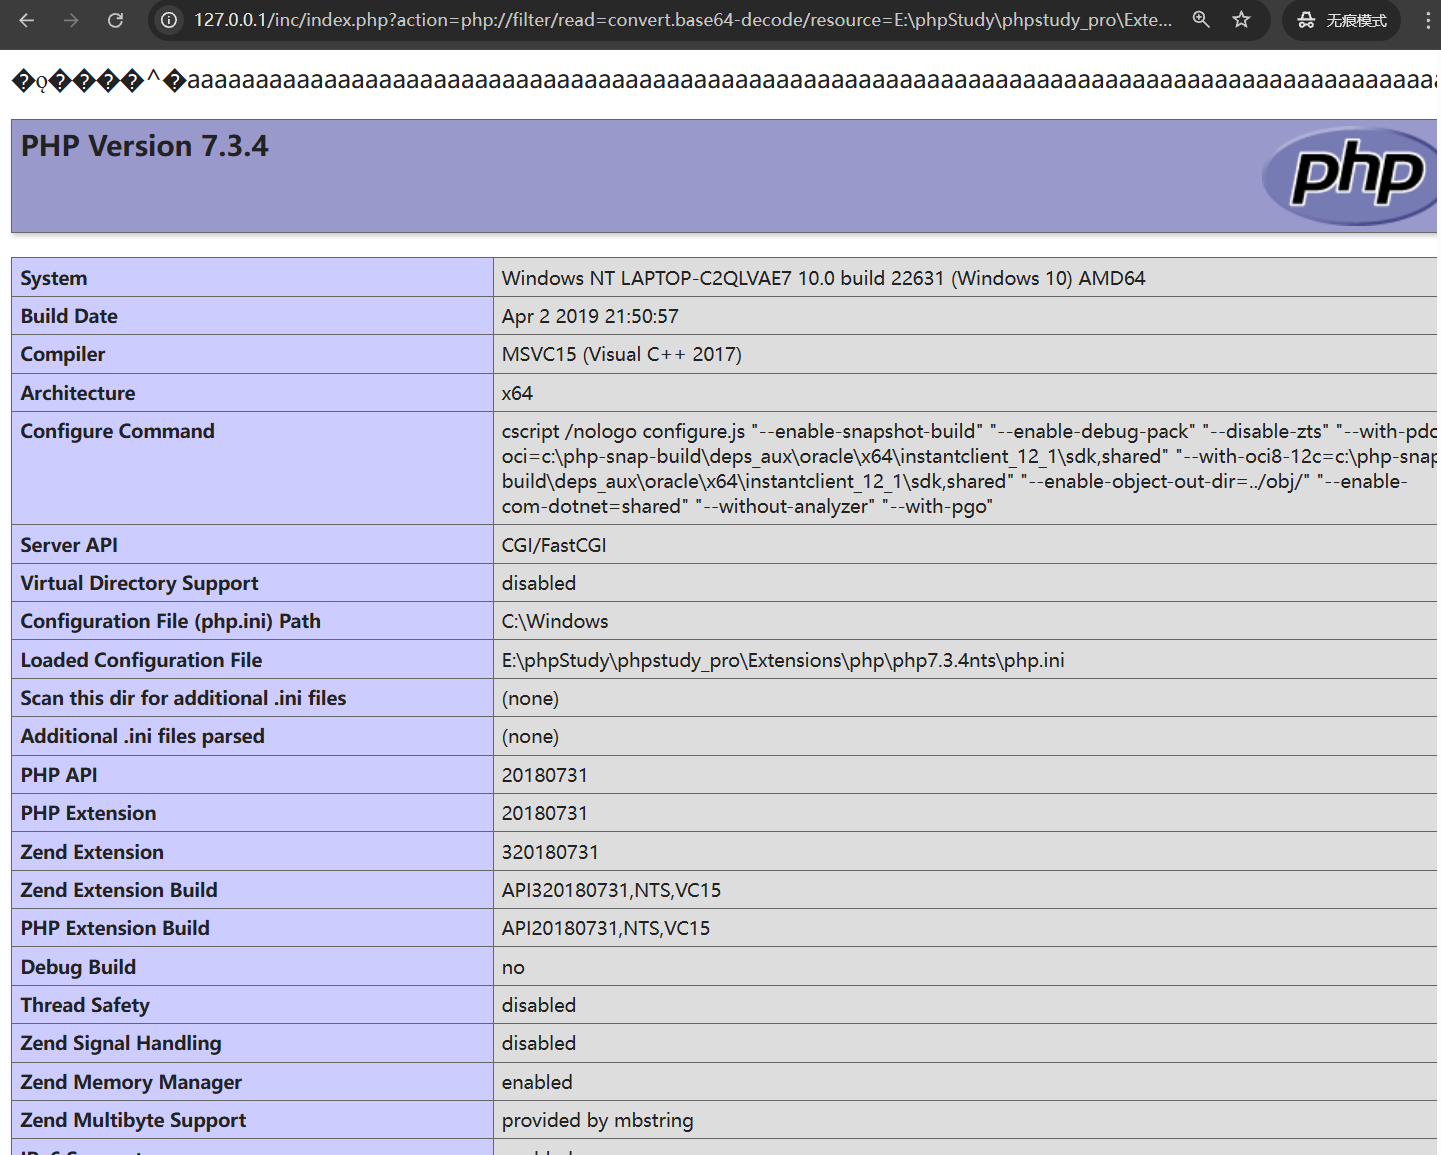
Task: Click the Configuration File (php.ini) Path label
Action: [x=171, y=621]
